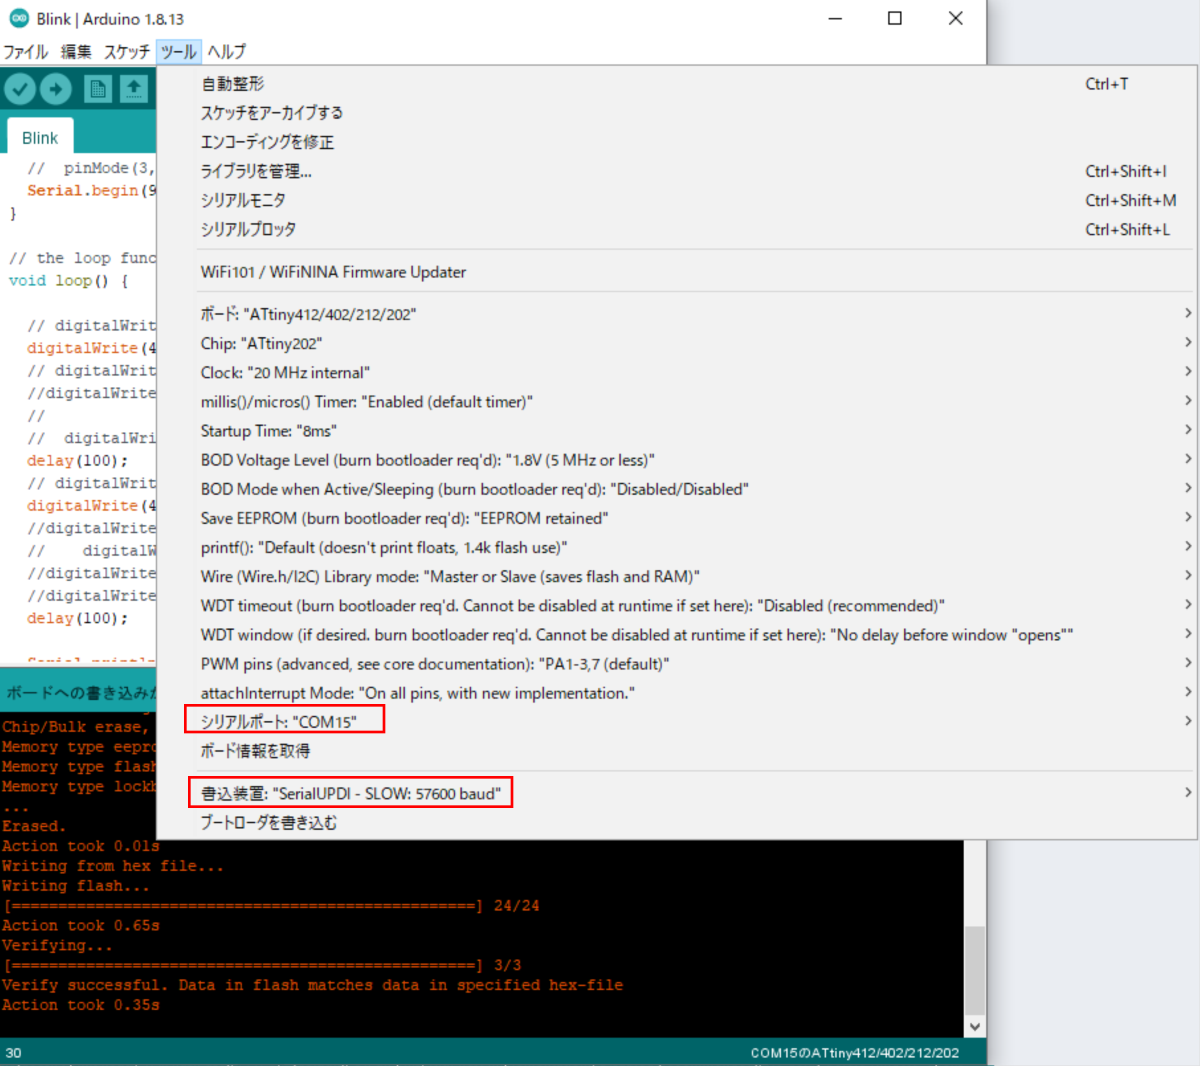
Task: Select スケッチをアーカイブする menu entry
Action: click(x=677, y=113)
